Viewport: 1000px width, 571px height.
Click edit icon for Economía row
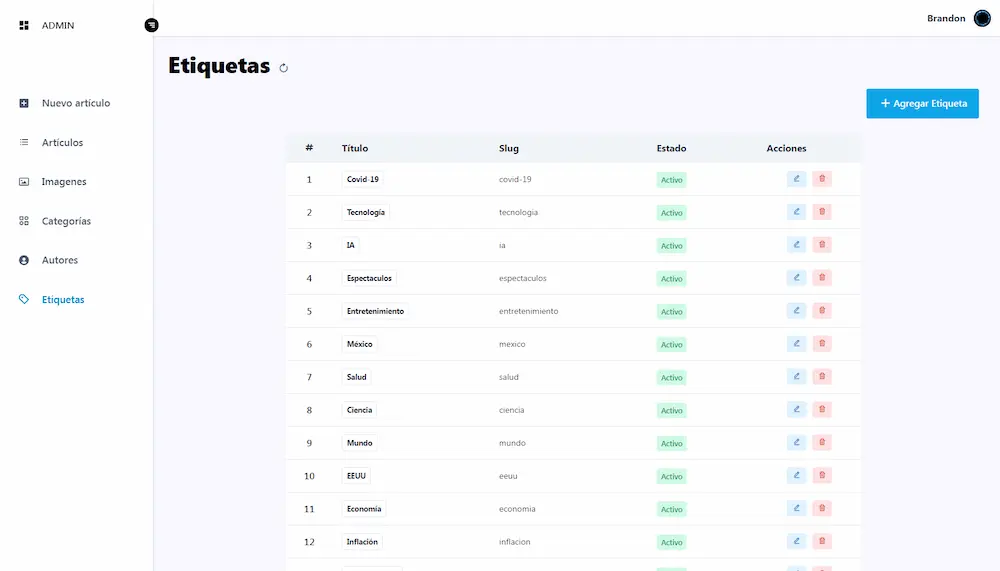pos(796,509)
